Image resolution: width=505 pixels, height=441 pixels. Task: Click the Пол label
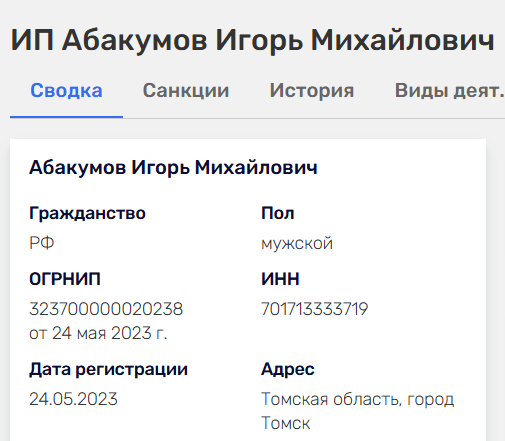(x=278, y=213)
